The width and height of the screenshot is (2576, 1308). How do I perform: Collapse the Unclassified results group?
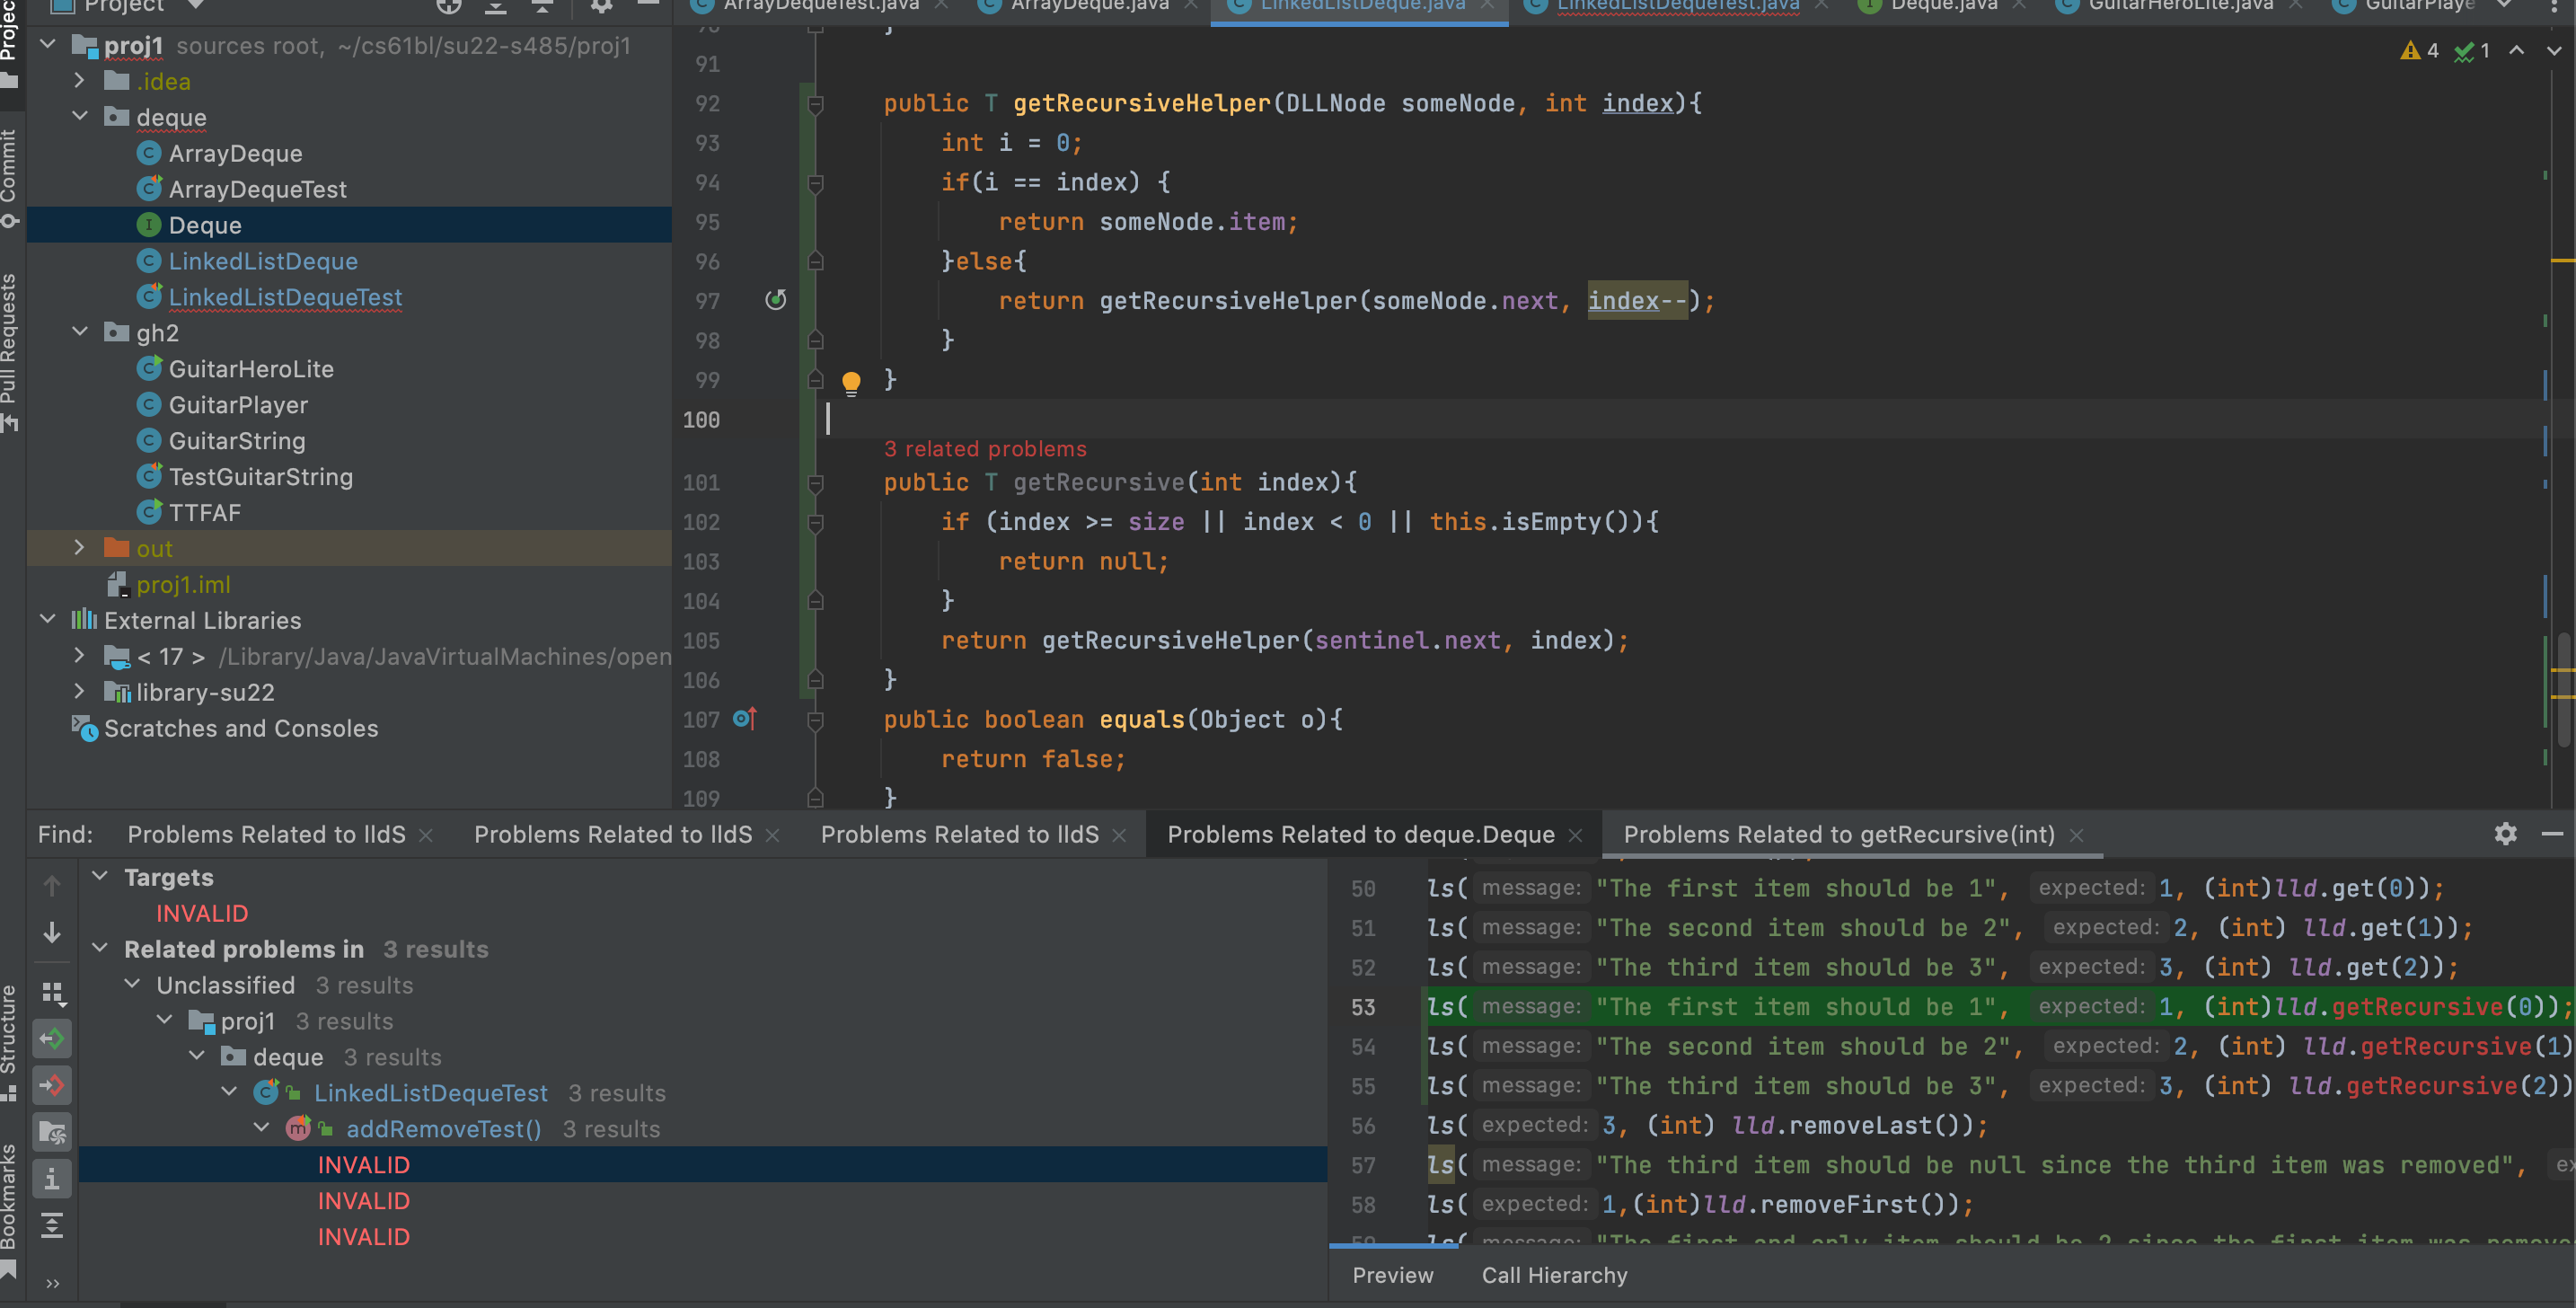(x=132, y=985)
